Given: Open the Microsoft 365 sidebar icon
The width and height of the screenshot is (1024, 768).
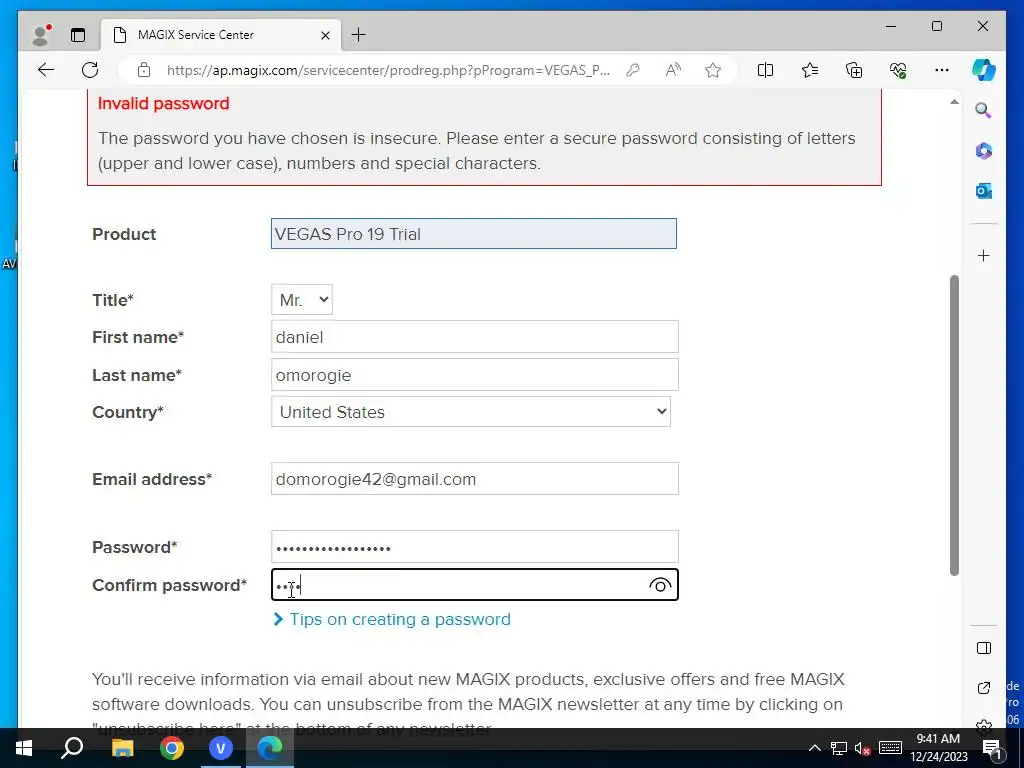Looking at the screenshot, I should (x=984, y=151).
